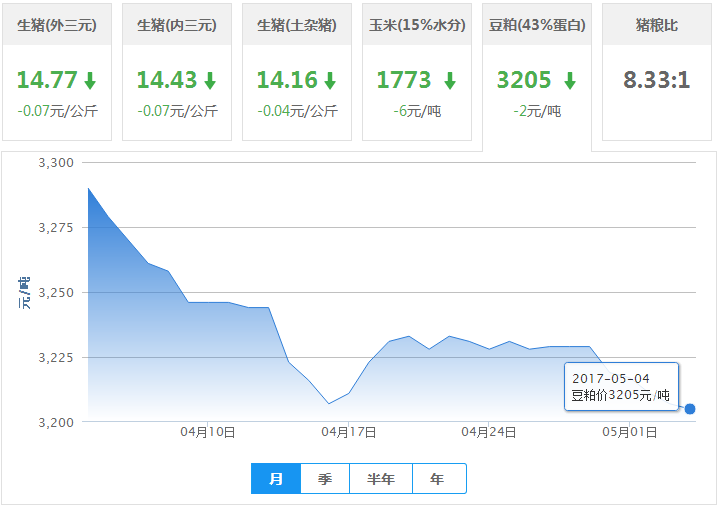Click the down arrow beside 14.77
This screenshot has width=719, height=507.
click(90, 80)
